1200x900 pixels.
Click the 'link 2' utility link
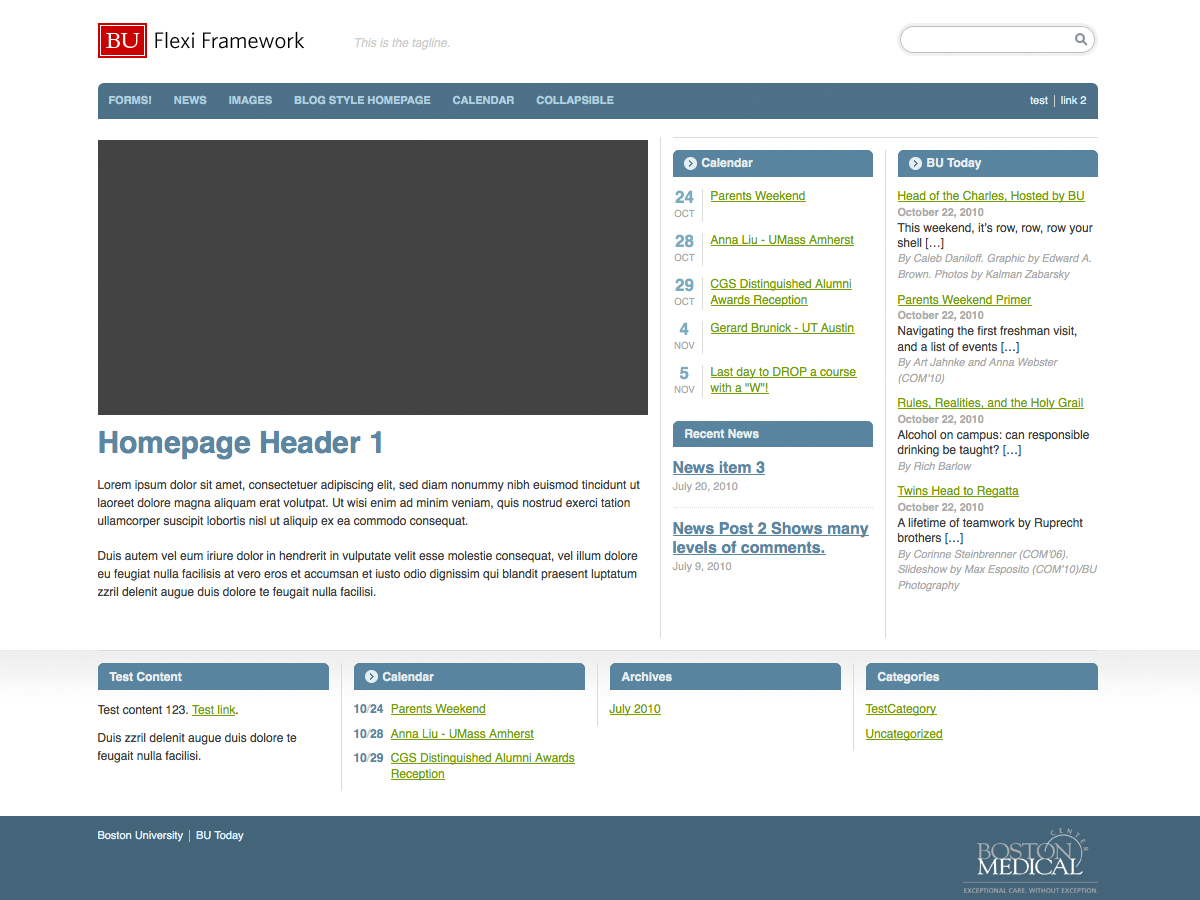[1073, 100]
